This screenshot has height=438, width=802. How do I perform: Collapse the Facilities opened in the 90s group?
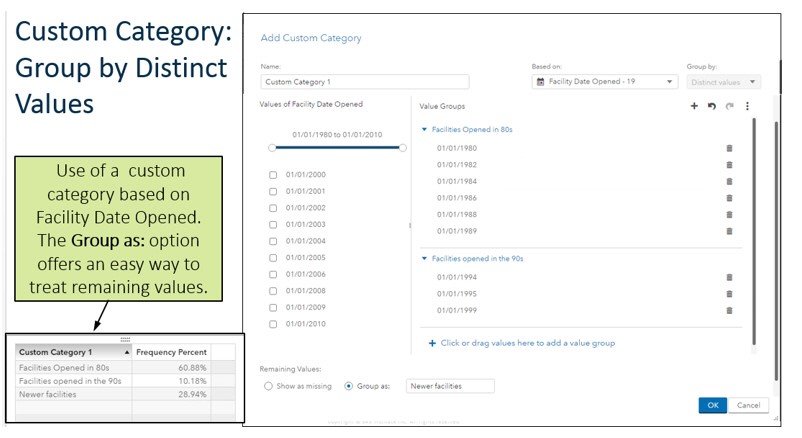424,258
